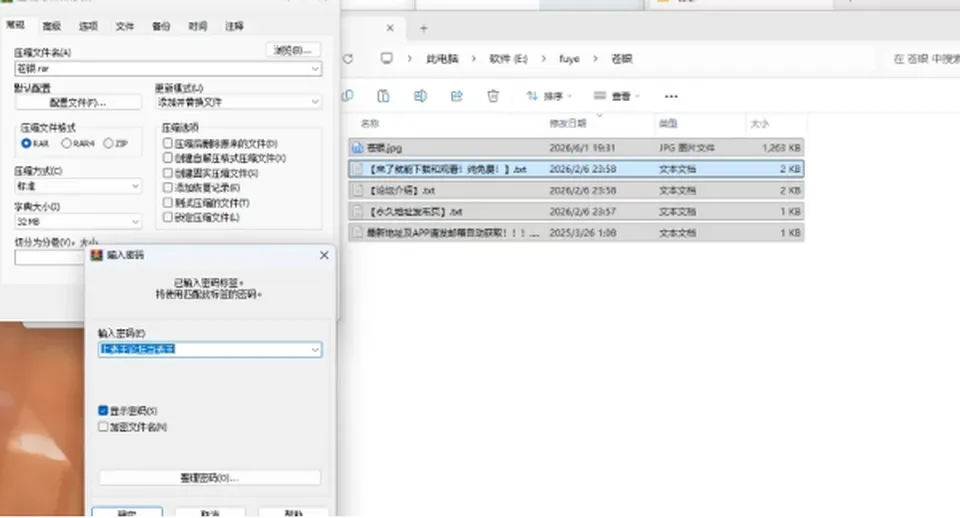Expand chevron after fuye breadcrumb

coord(595,59)
